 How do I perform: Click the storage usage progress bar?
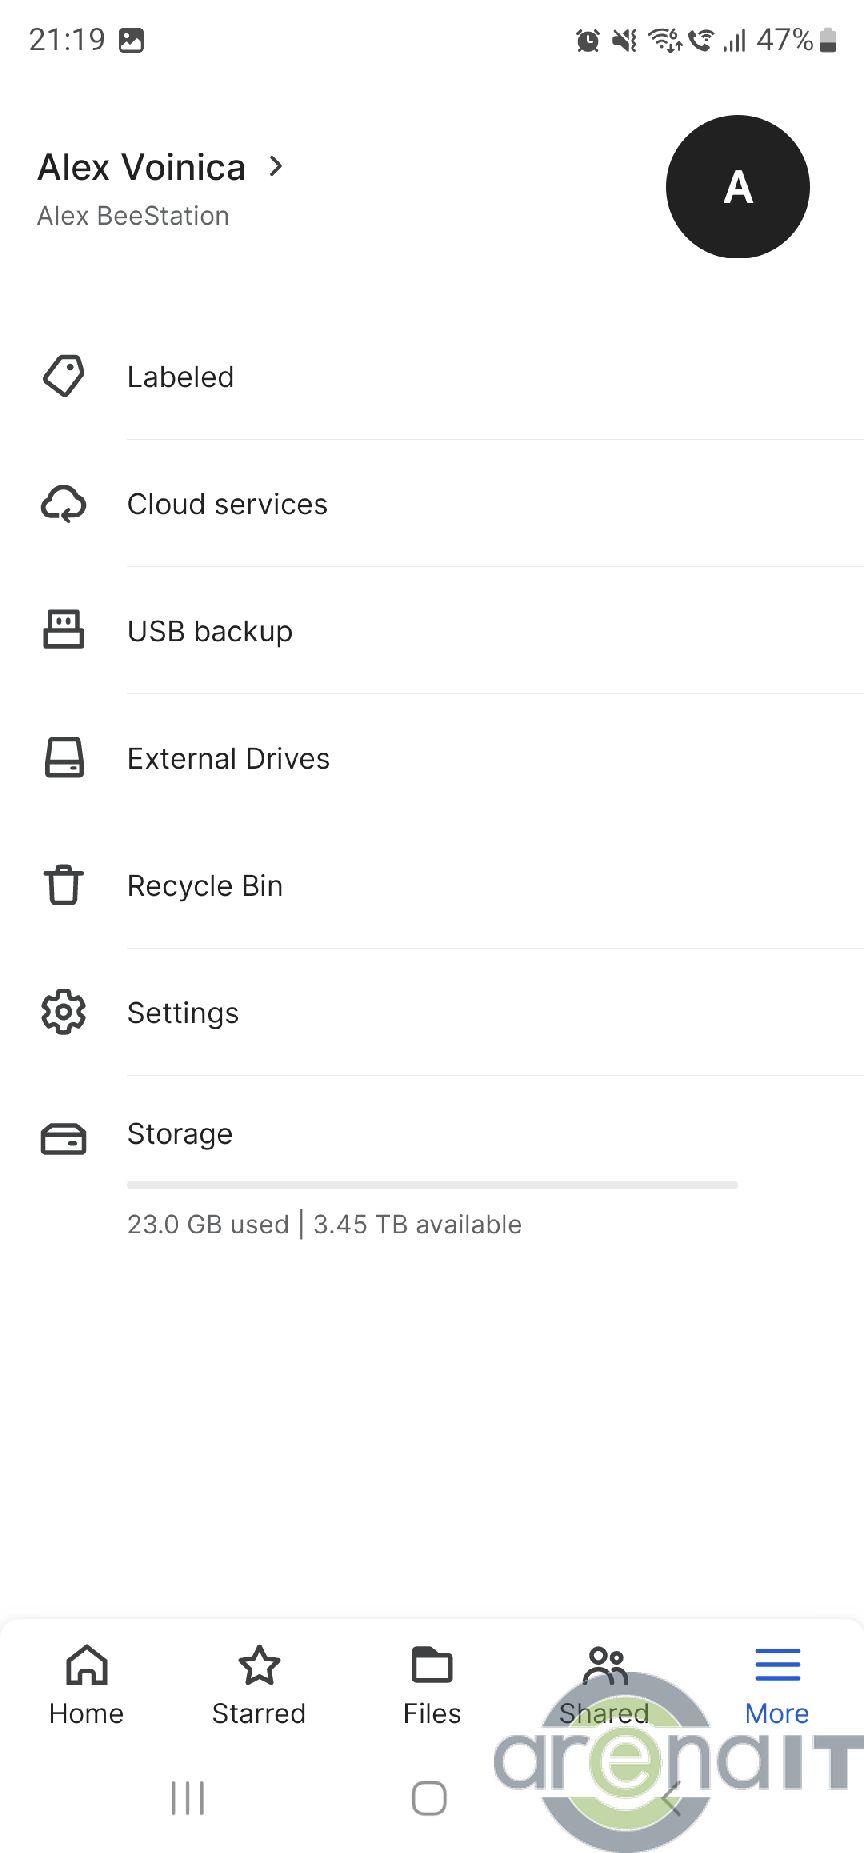[432, 1185]
